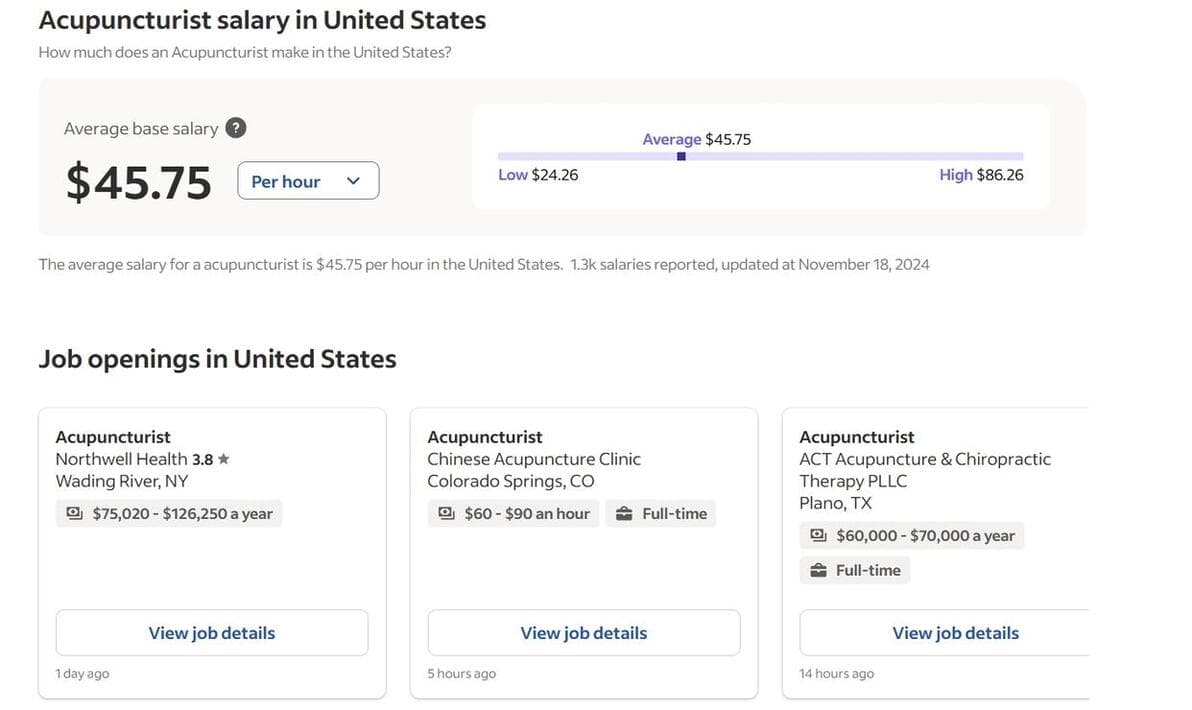Click the High $86.26 salary label
Viewport: 1192px width, 710px height.
click(981, 175)
